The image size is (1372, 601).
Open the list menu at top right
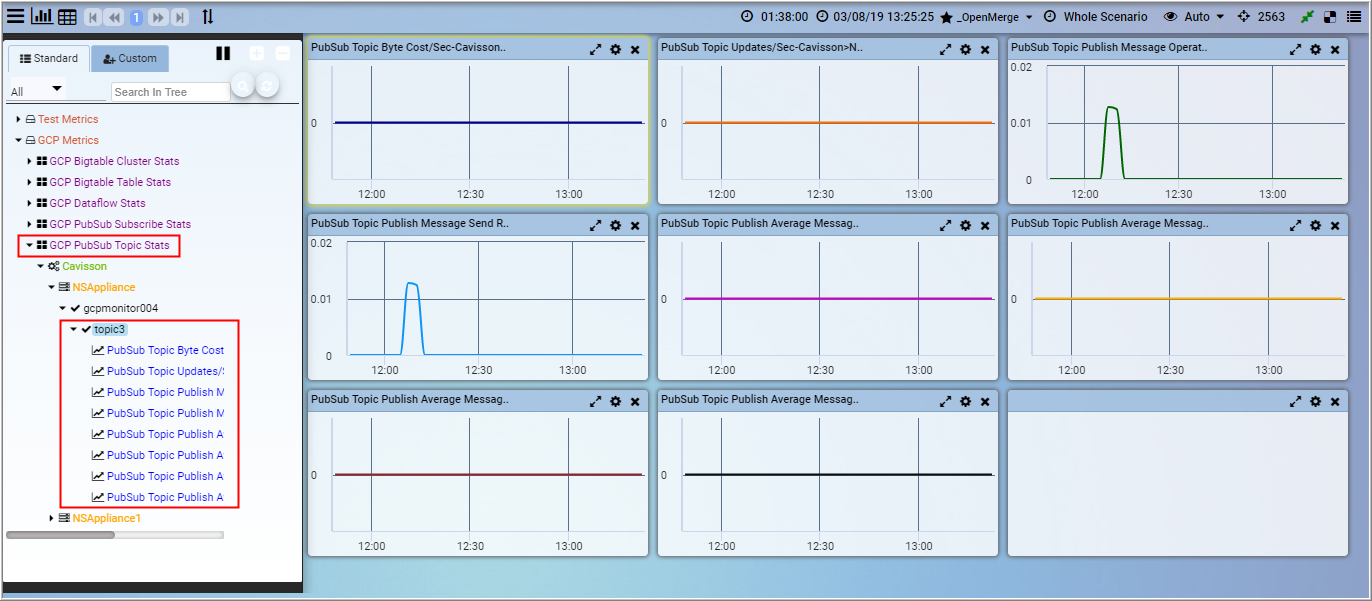point(1354,17)
